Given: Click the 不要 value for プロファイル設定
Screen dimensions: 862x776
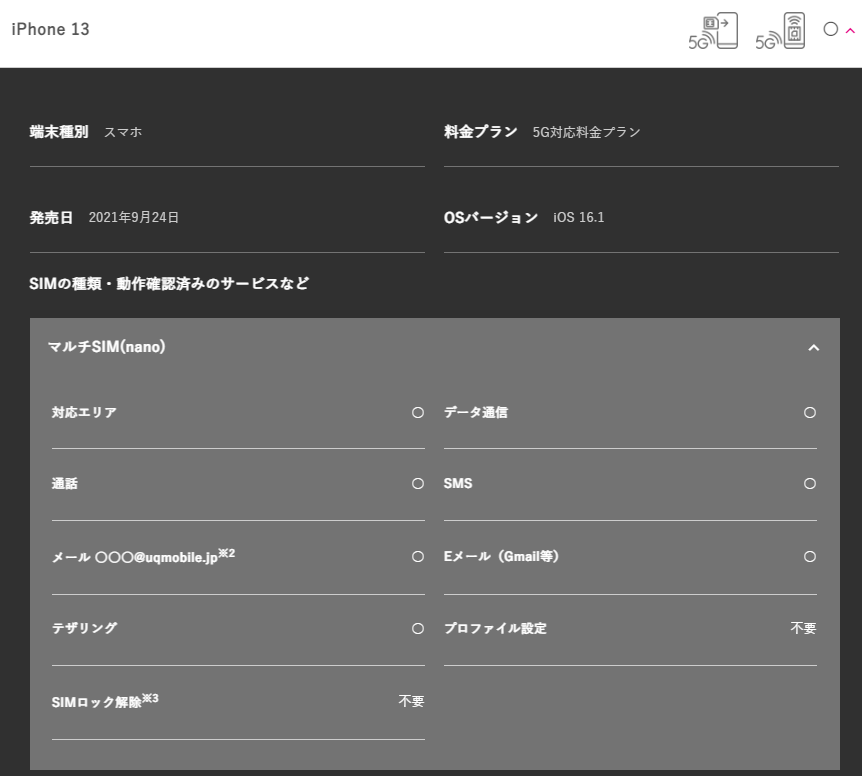Looking at the screenshot, I should 803,628.
